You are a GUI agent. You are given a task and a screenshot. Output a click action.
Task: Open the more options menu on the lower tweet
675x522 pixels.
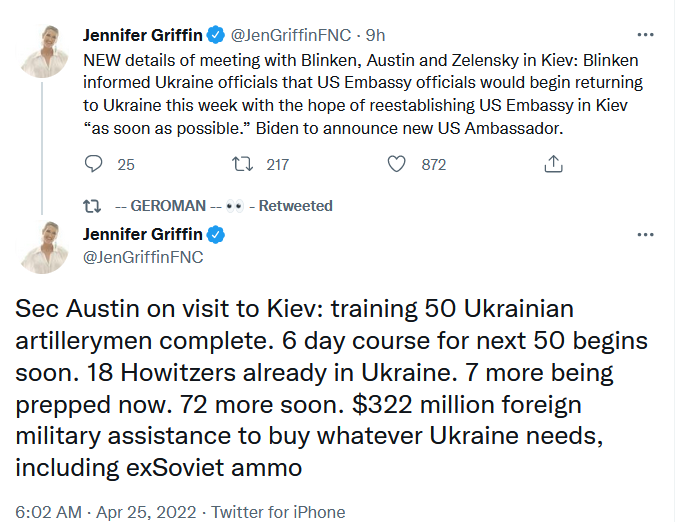tap(646, 234)
